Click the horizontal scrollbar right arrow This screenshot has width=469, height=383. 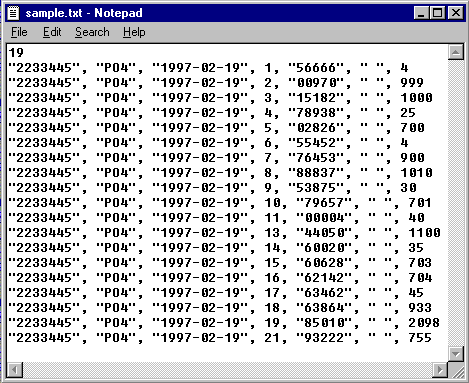tap(440, 370)
